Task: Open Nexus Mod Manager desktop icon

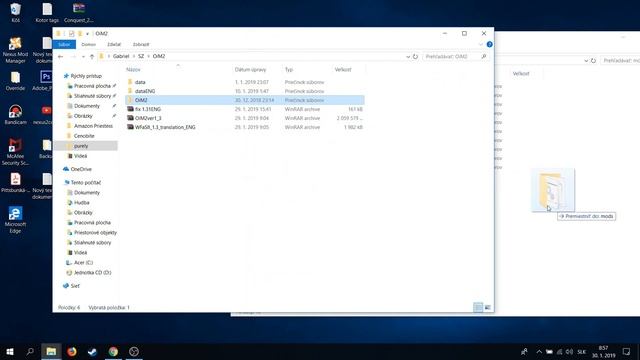Action: [16, 50]
